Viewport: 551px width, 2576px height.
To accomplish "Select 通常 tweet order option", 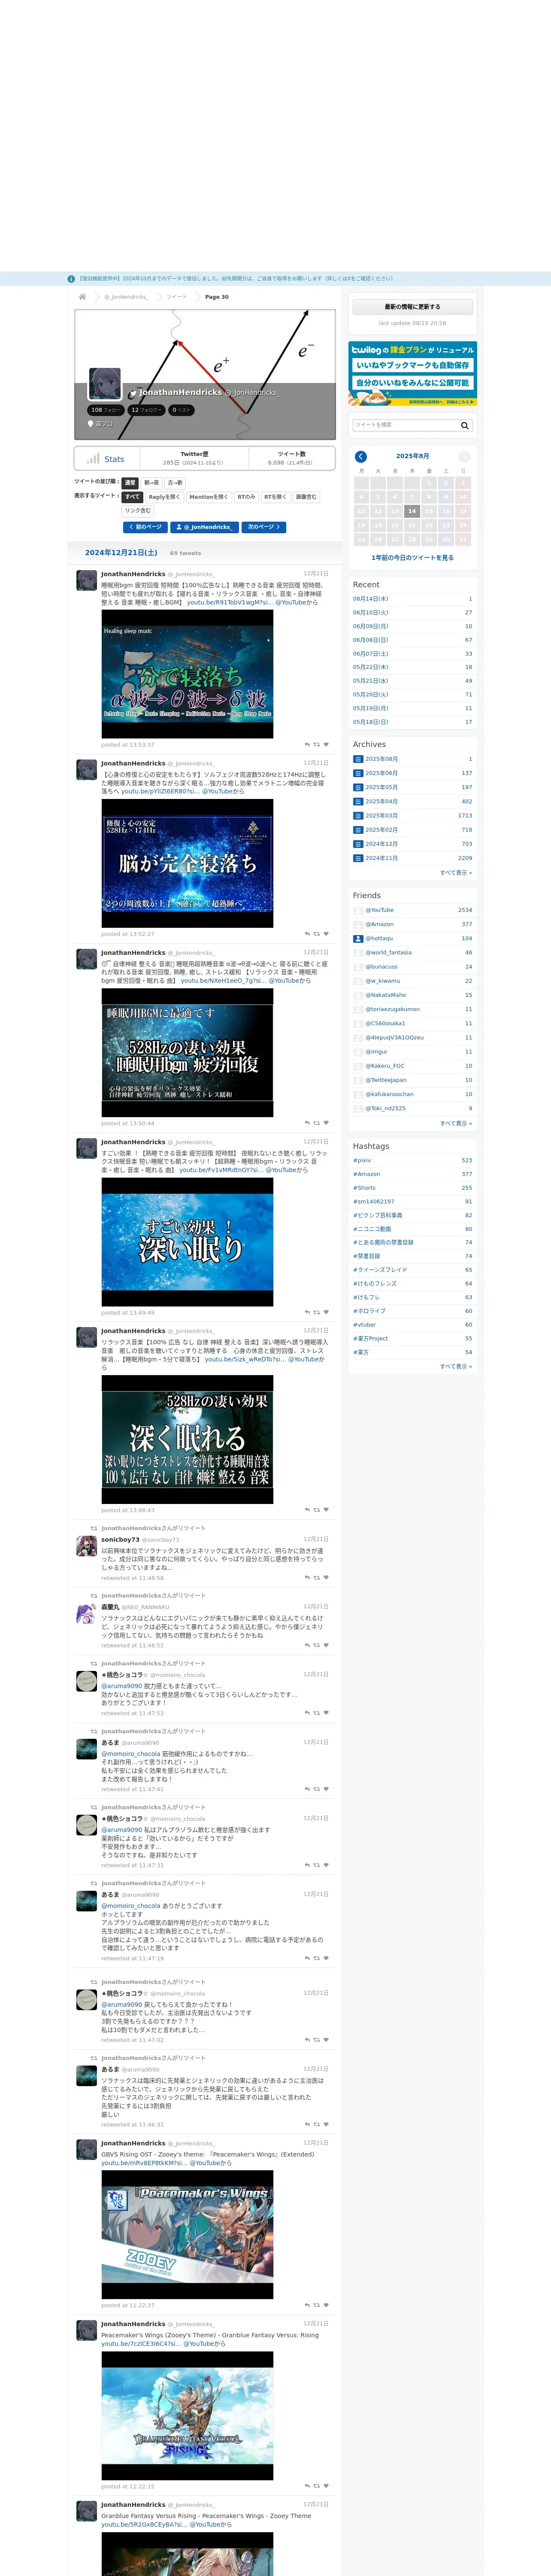I will 130,483.
